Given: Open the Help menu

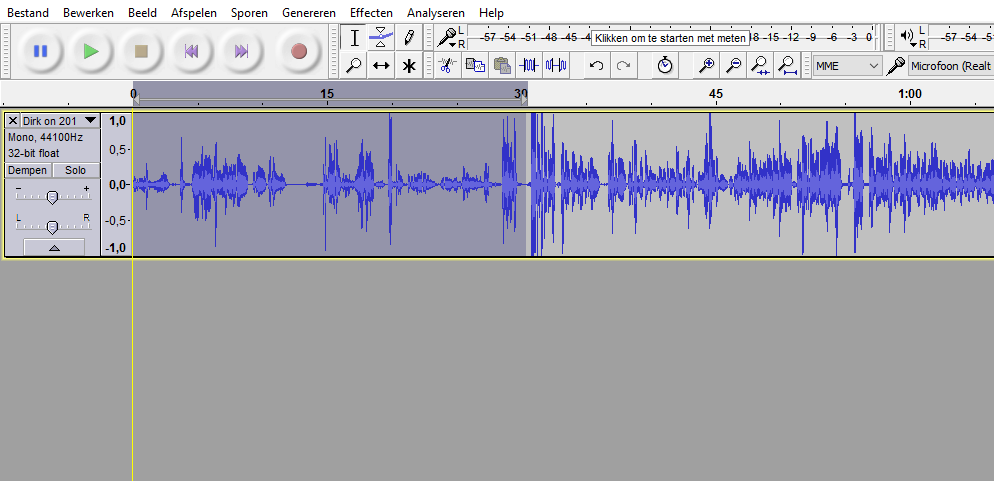Looking at the screenshot, I should pyautogui.click(x=491, y=13).
